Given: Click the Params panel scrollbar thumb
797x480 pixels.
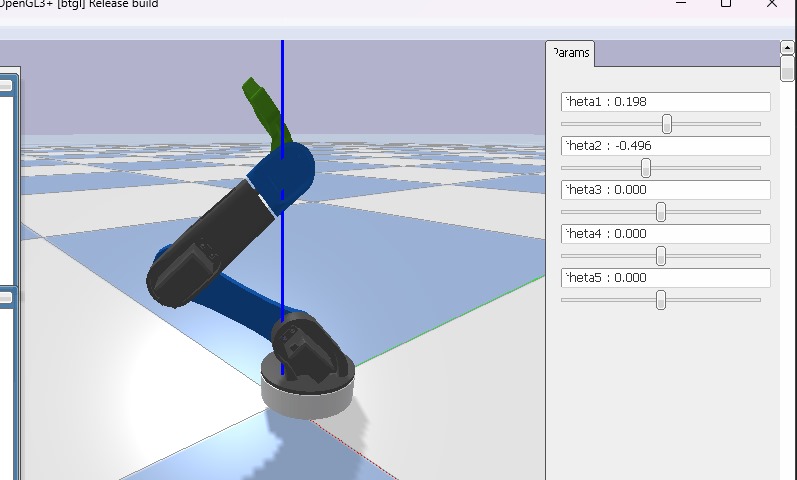Looking at the screenshot, I should [788, 68].
